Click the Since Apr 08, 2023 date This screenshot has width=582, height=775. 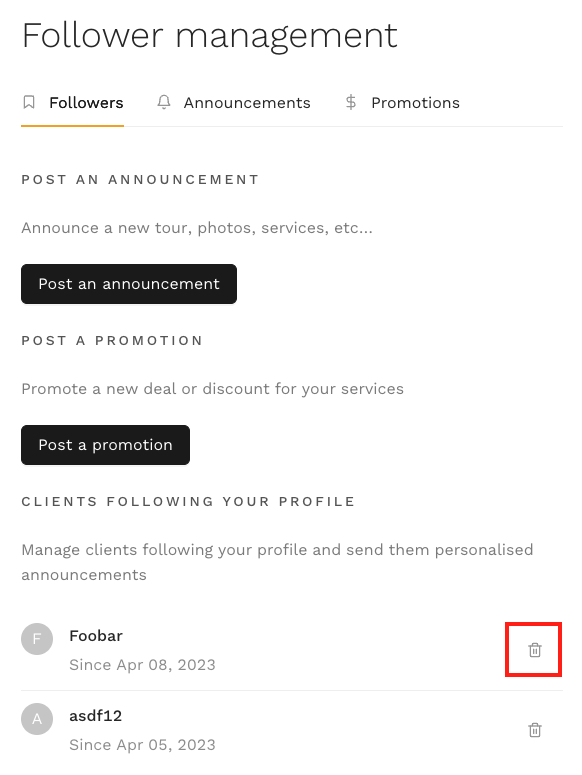point(142,665)
